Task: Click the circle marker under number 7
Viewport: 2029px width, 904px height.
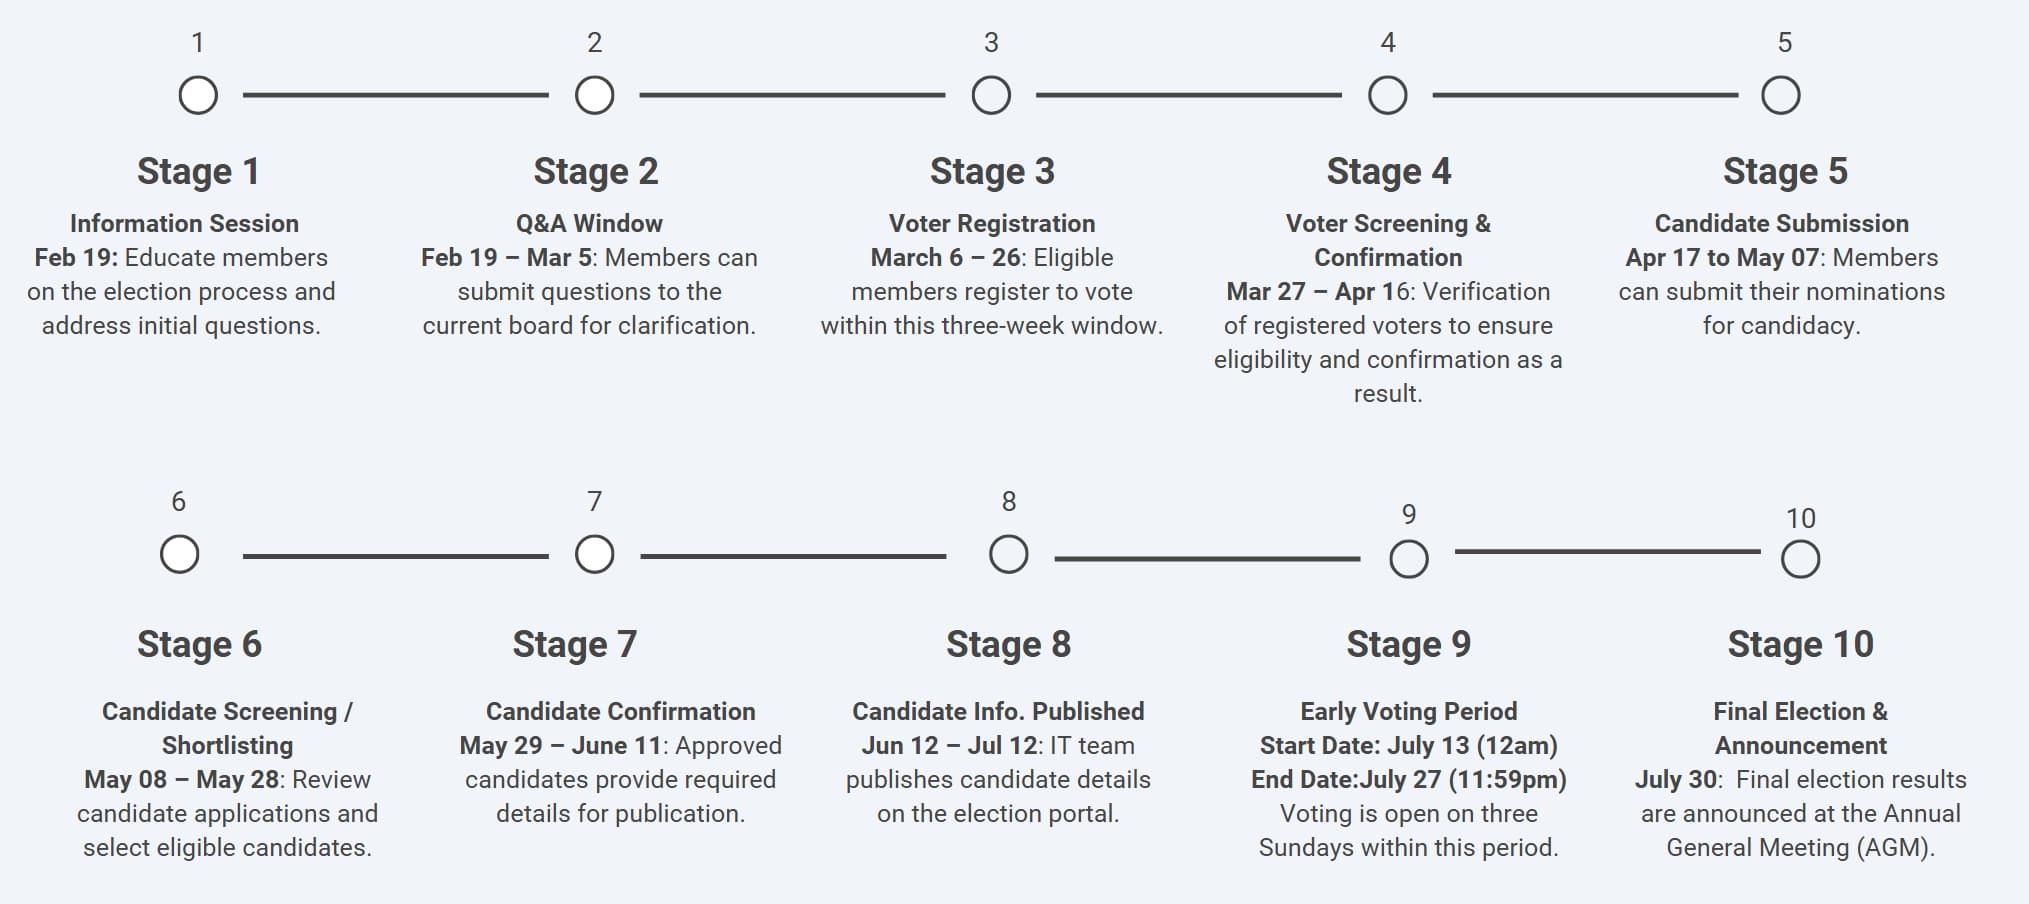Action: 595,554
